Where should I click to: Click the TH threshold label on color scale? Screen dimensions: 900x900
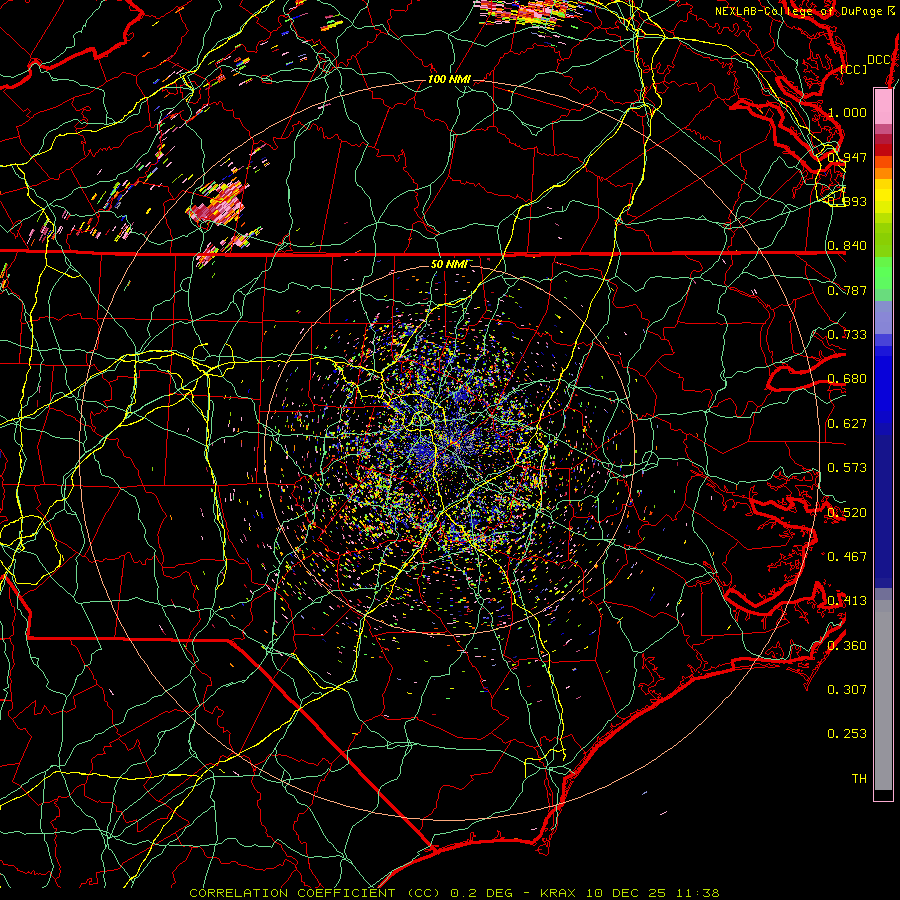point(859,779)
